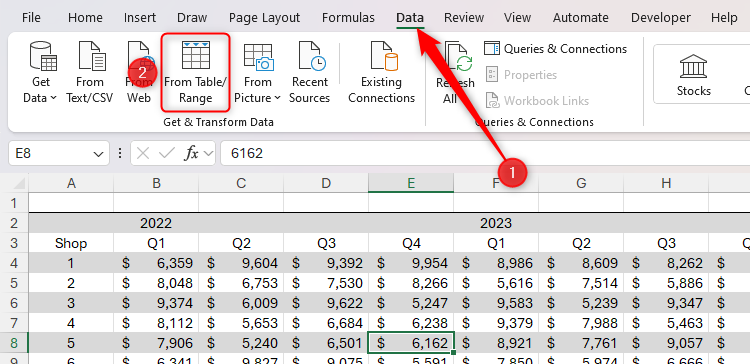Click cell with value 9,604
750x364 pixels.
[241, 263]
